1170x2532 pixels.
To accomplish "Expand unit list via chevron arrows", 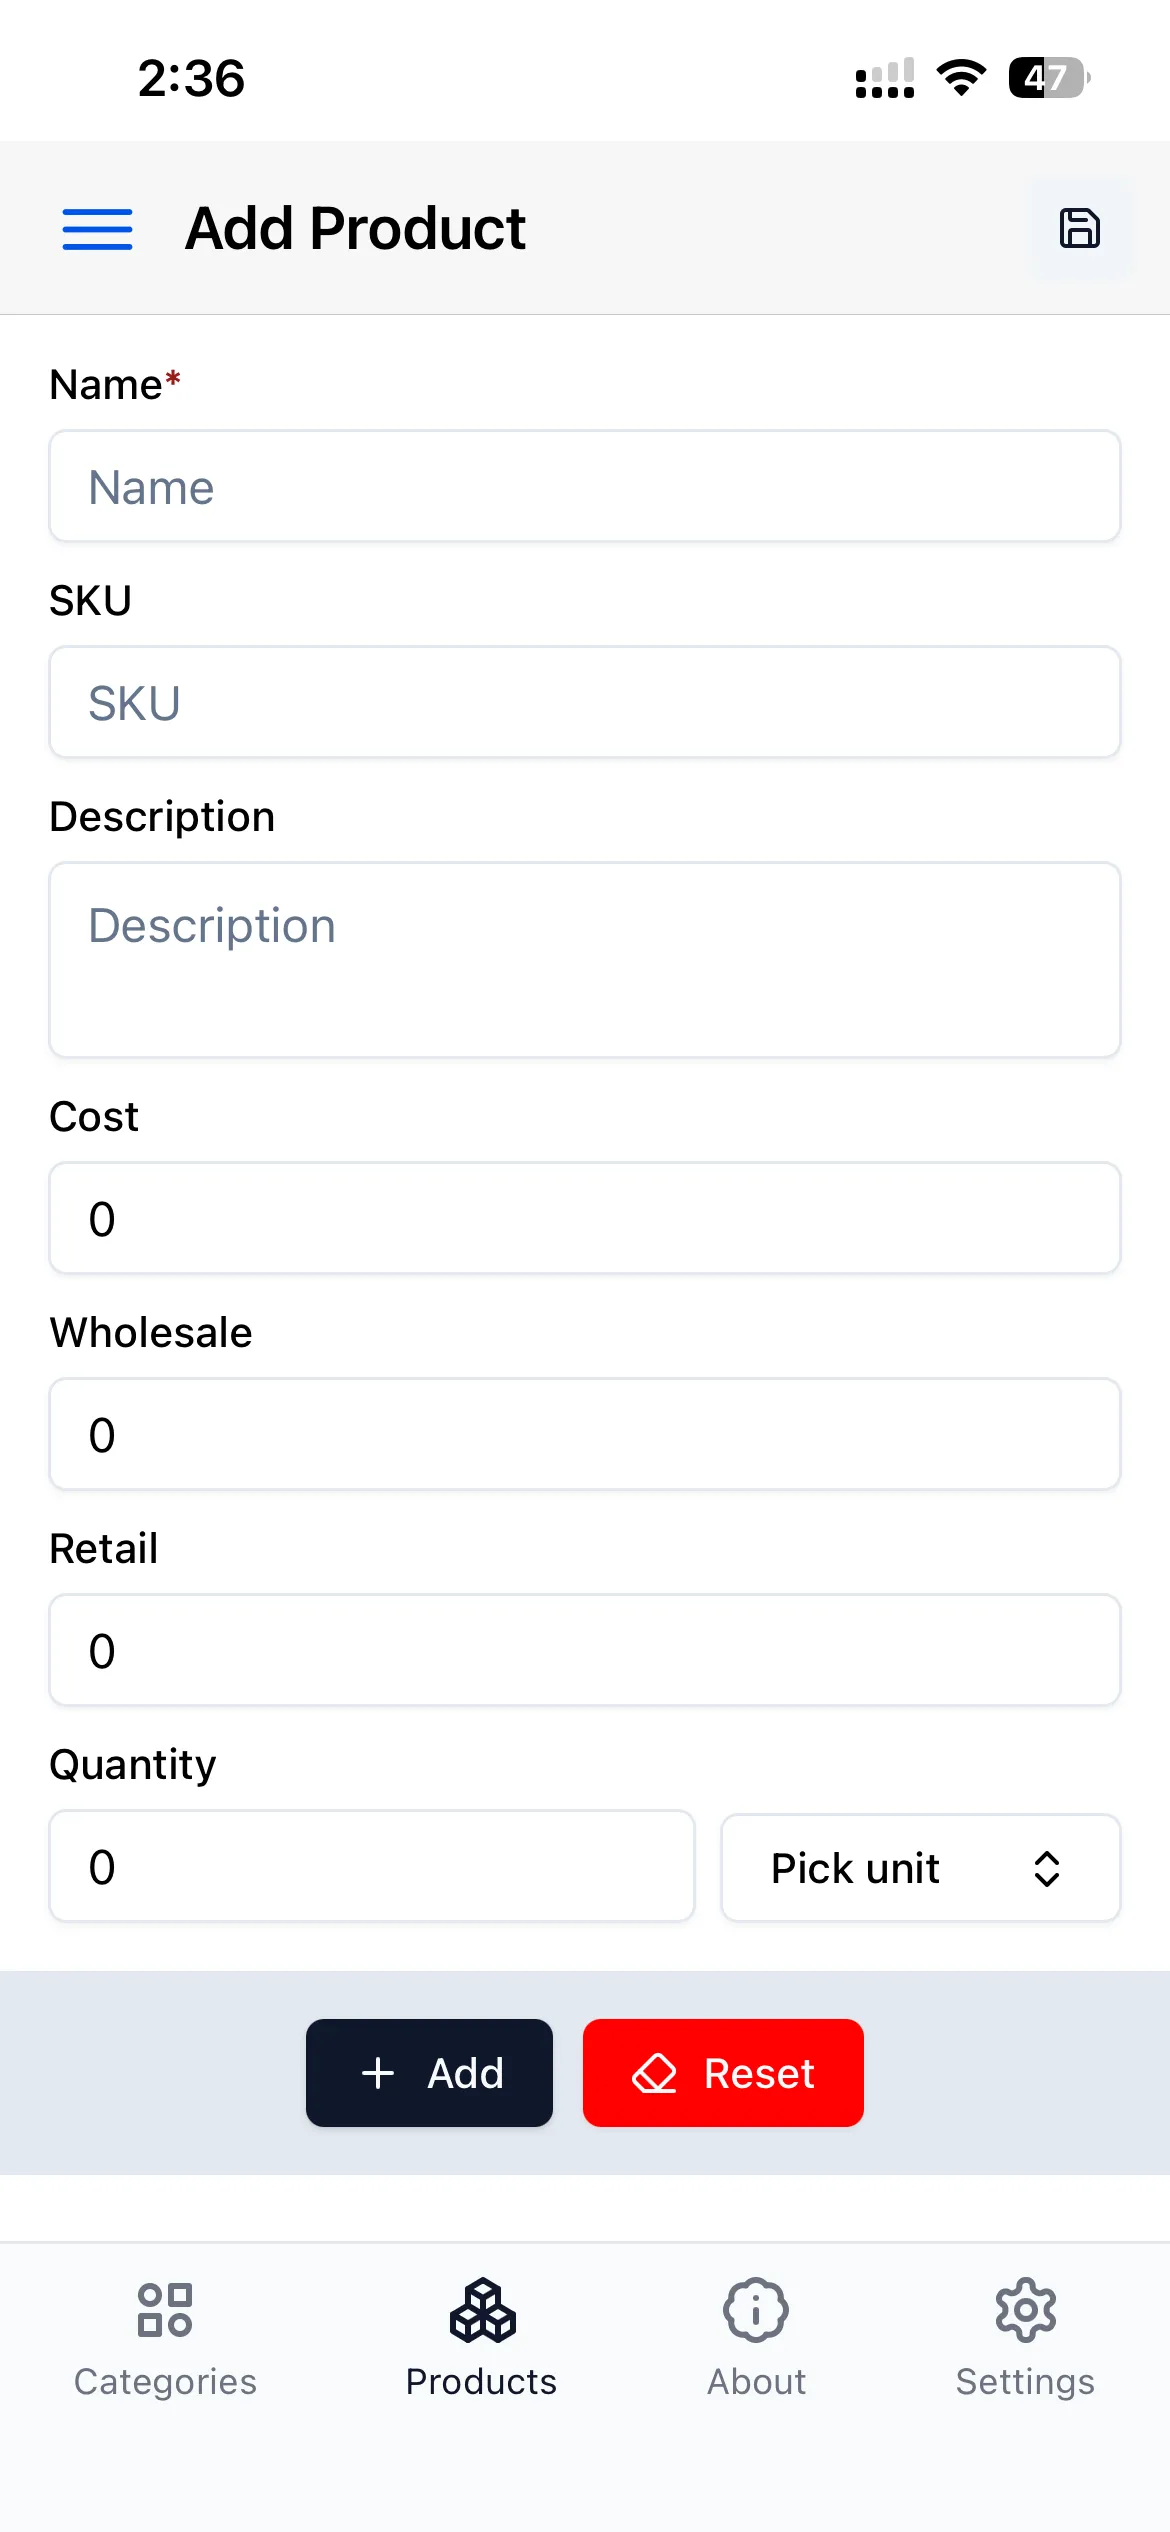I will coord(1046,1868).
